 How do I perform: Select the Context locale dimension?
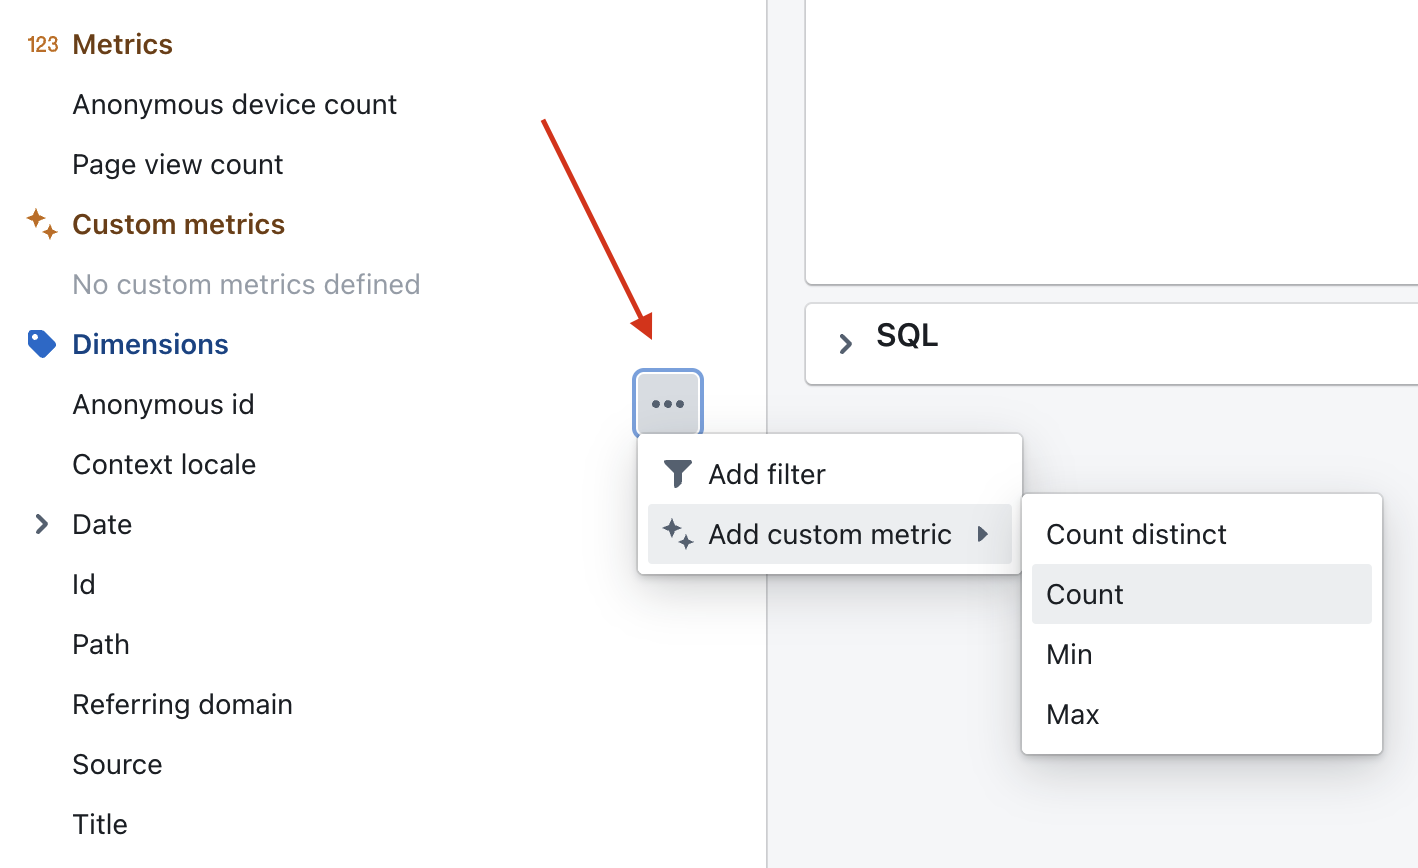click(164, 464)
